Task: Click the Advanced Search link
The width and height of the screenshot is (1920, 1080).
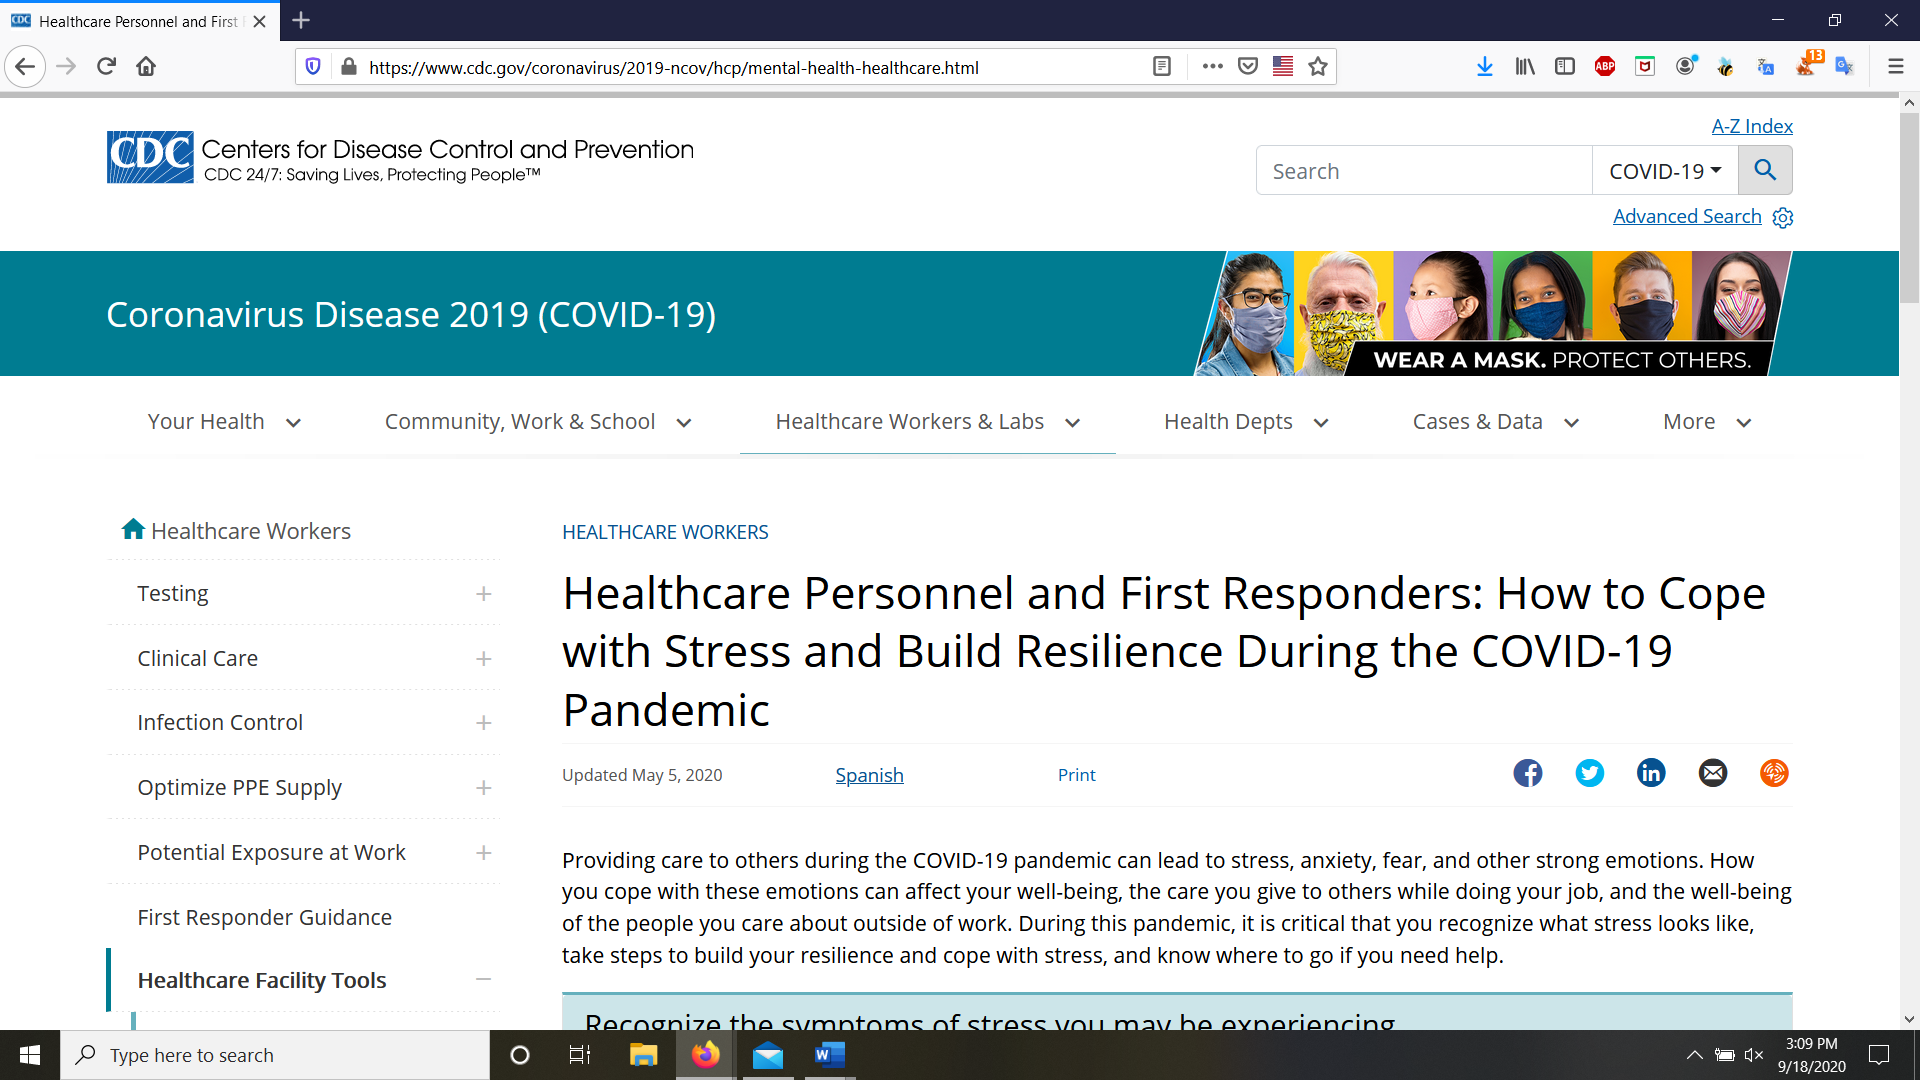Action: [x=1687, y=217]
